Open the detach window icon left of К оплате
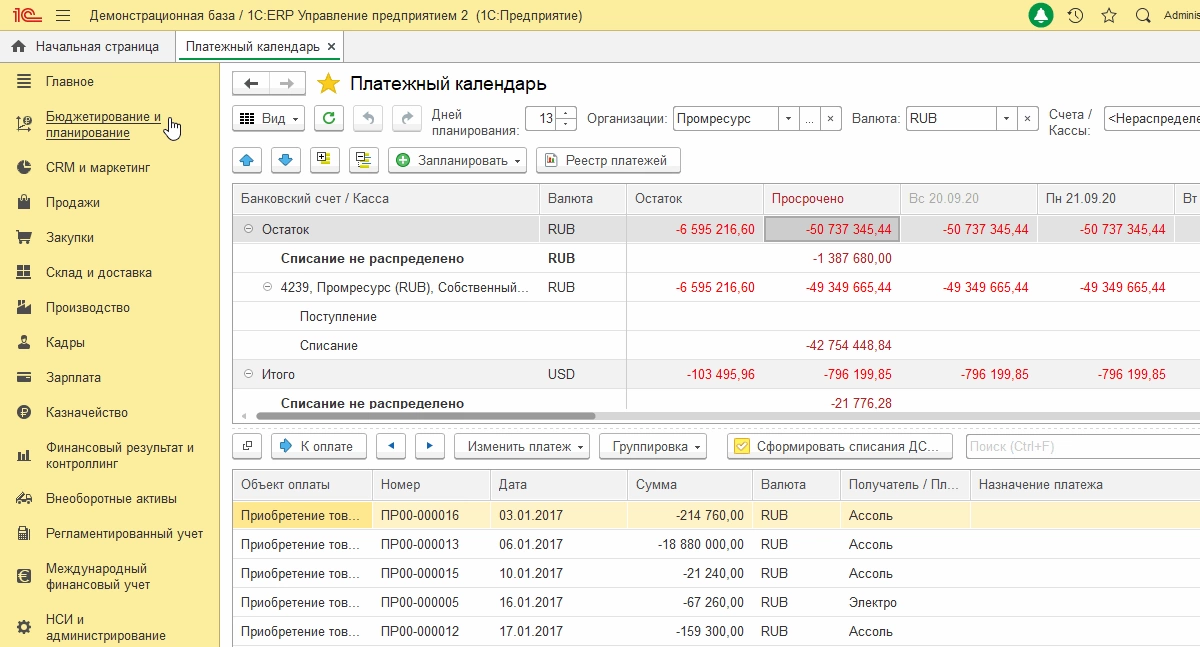 tap(248, 446)
